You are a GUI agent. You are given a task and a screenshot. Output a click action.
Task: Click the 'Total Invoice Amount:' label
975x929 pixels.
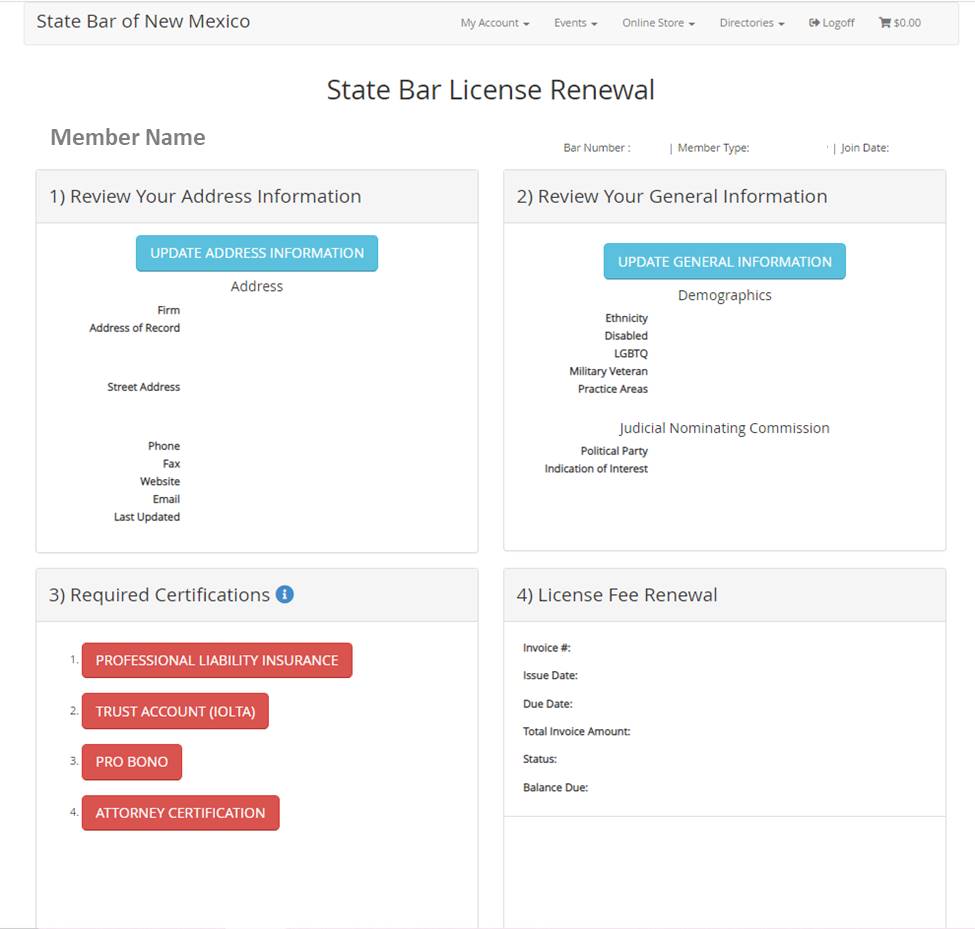pos(576,731)
